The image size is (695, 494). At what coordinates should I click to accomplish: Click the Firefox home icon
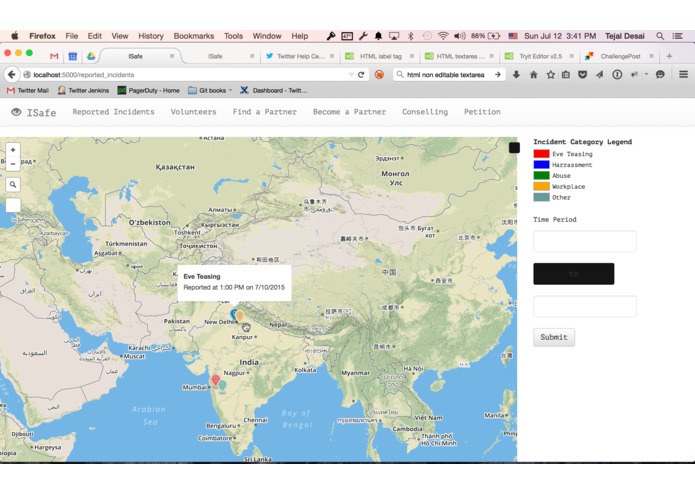tap(534, 74)
